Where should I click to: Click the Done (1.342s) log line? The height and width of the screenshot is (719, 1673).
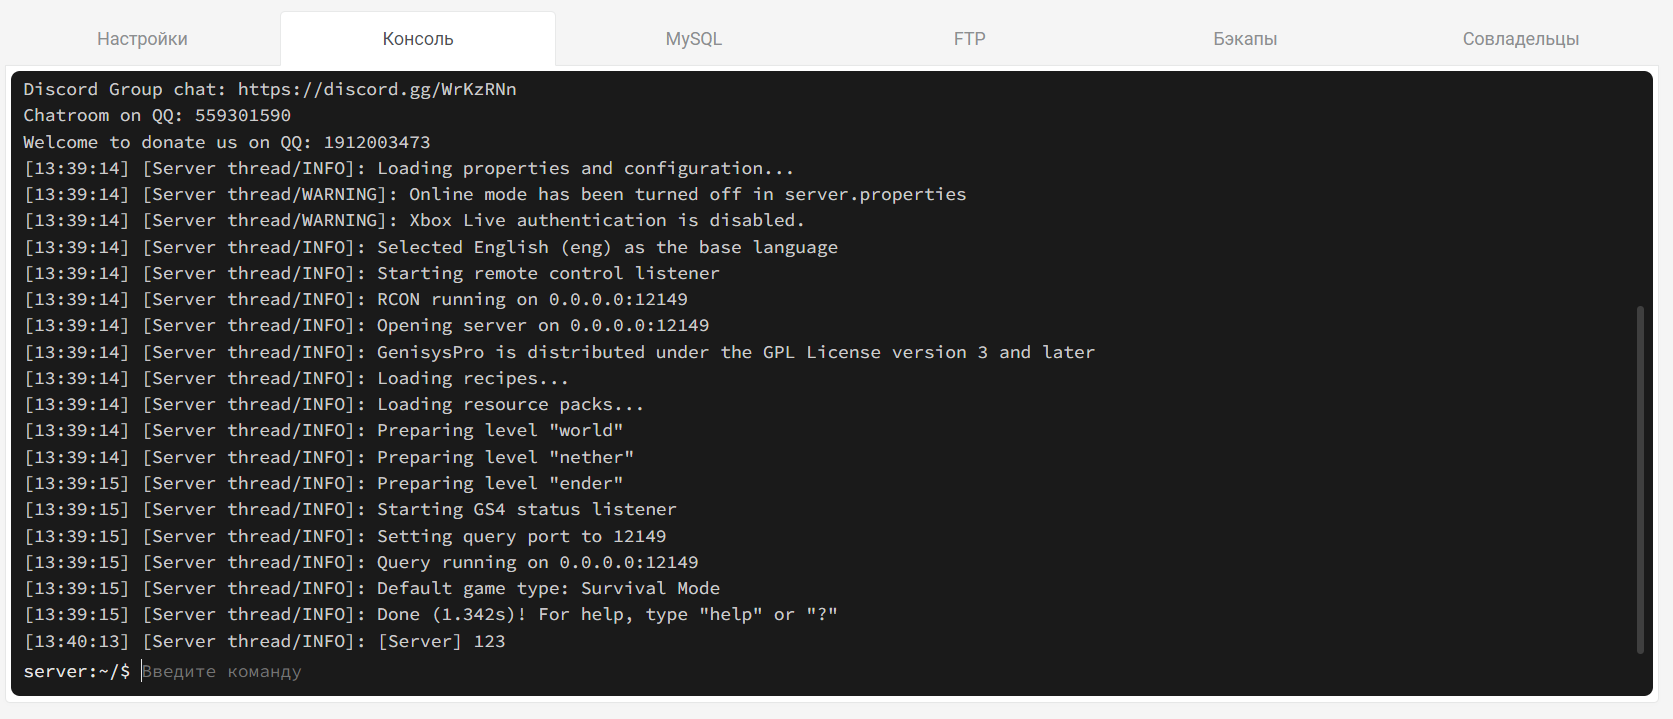tap(430, 614)
